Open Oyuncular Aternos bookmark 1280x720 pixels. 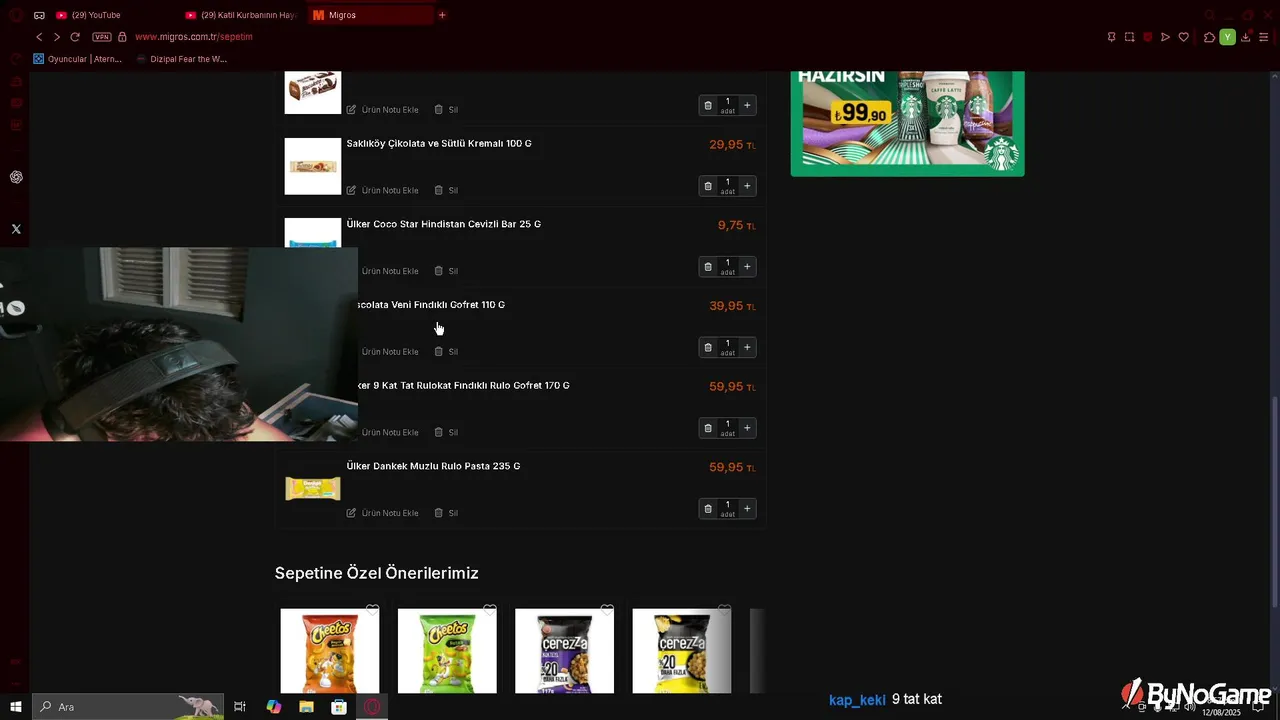78,59
